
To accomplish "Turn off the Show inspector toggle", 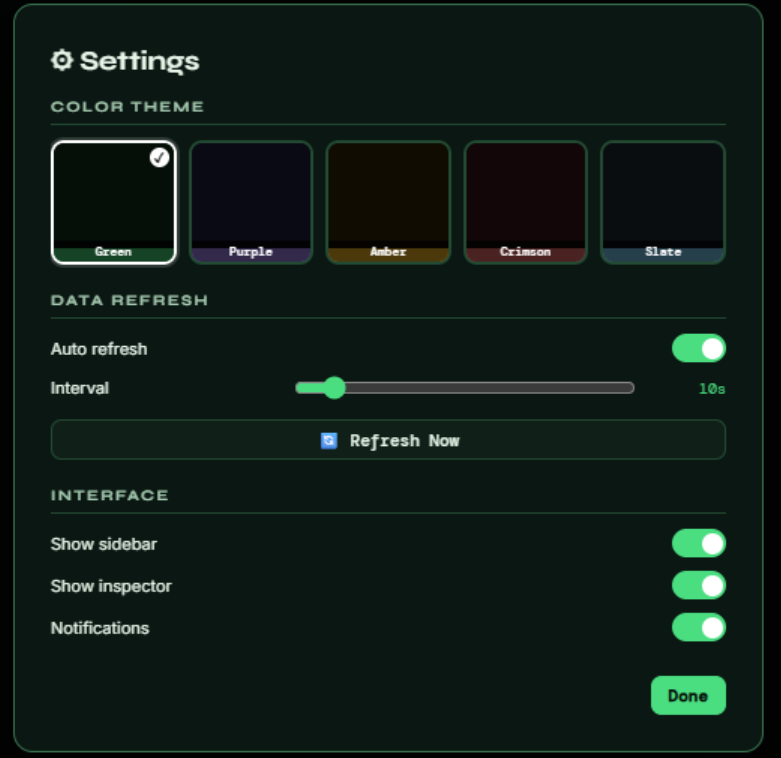I will click(698, 585).
